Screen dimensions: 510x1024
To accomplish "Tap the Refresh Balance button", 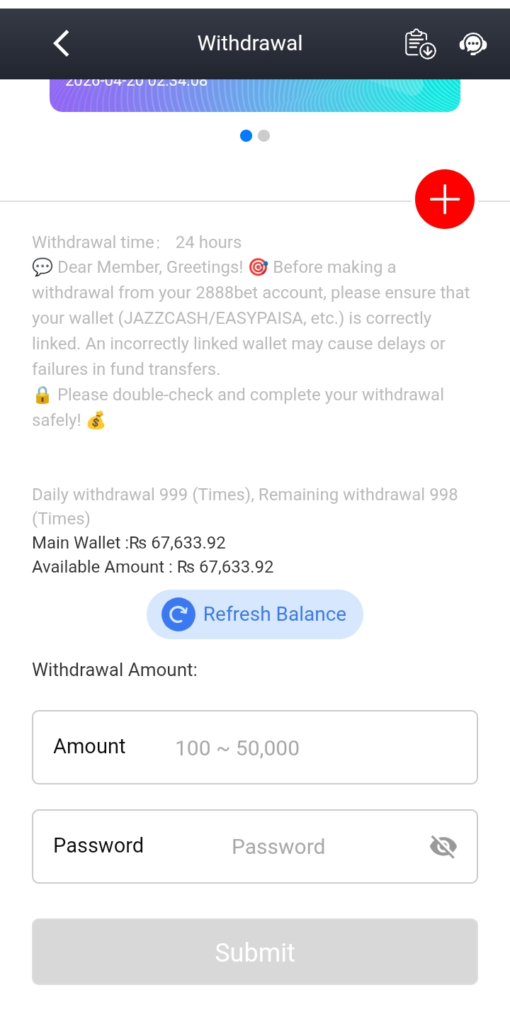I will (x=255, y=615).
